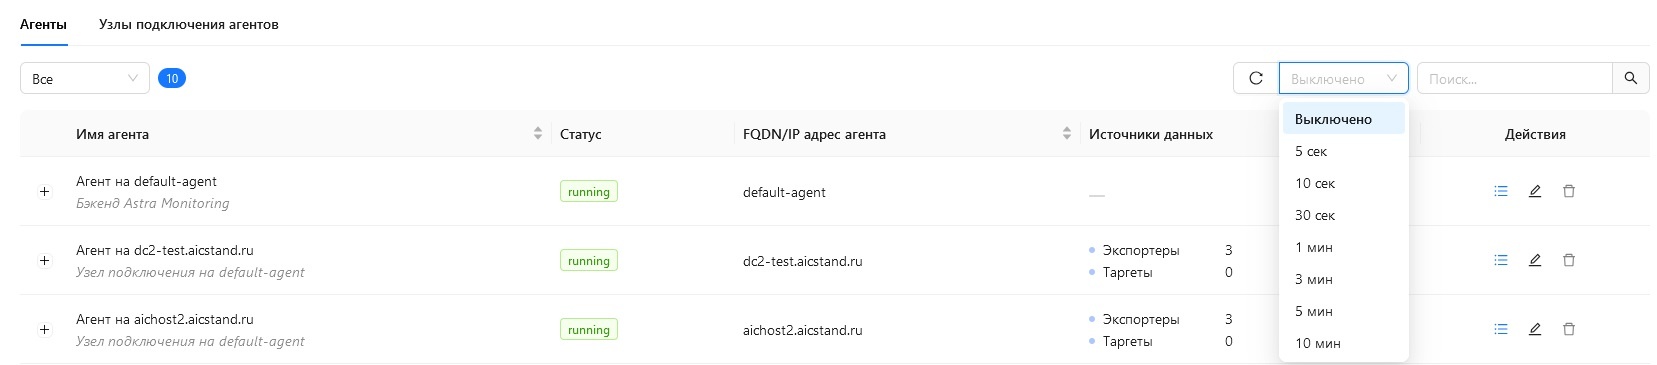The image size is (1657, 365).
Task: Switch to 'Узлы подключения агентов' tab
Action: pos(188,24)
